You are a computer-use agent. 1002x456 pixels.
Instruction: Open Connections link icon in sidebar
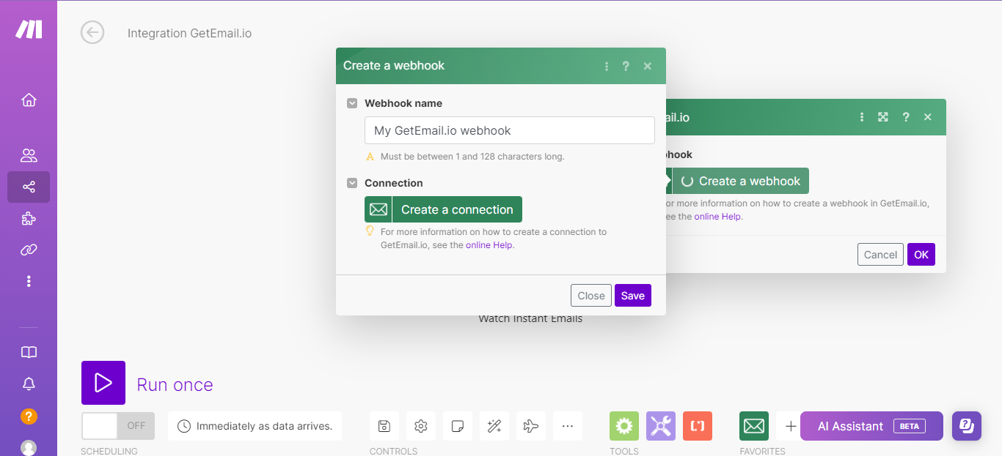(29, 250)
